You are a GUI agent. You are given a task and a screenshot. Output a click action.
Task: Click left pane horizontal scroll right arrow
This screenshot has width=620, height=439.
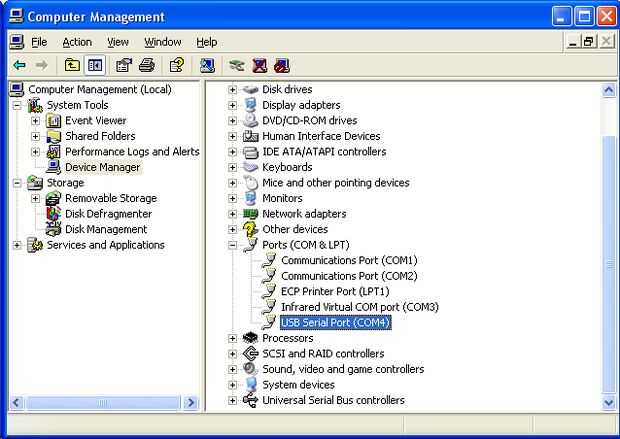[x=191, y=403]
